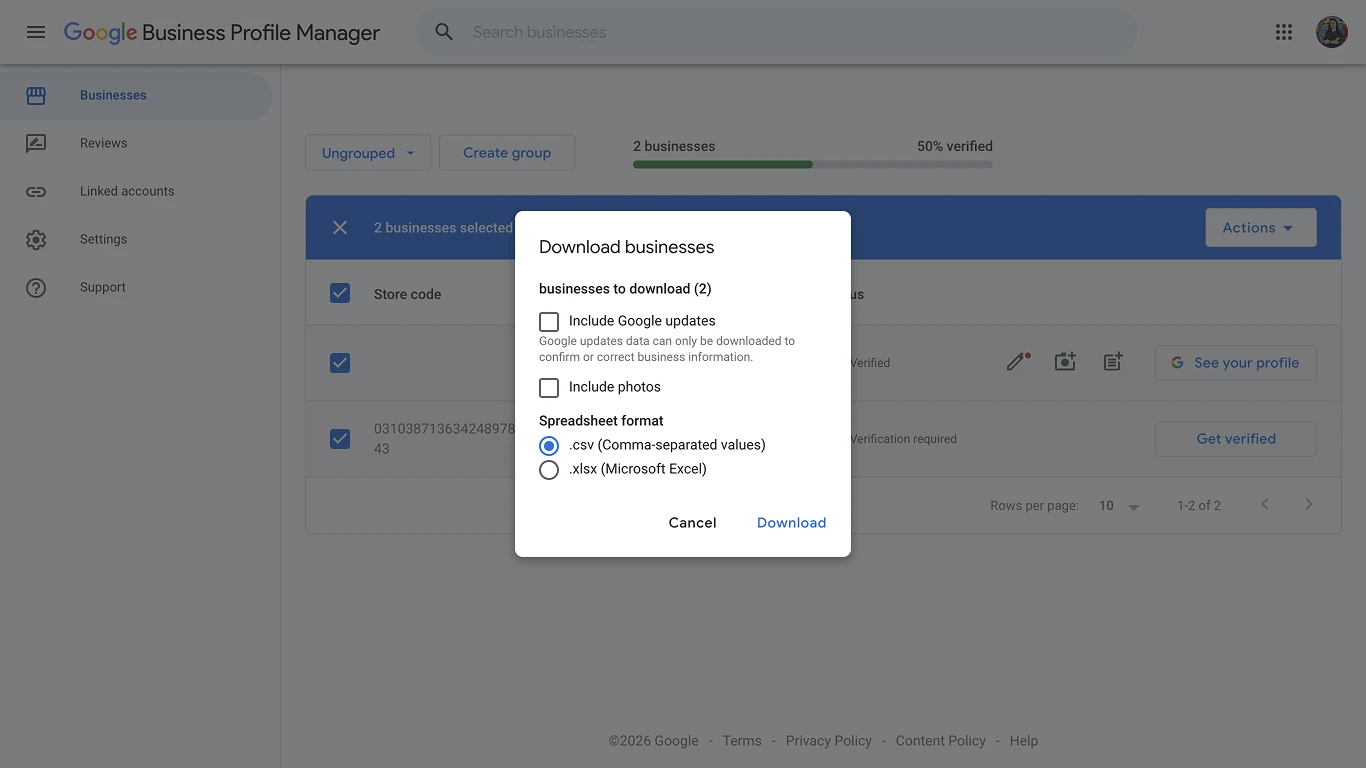Click the Google Business Profile Manager logo
This screenshot has height=768, width=1366.
point(222,32)
